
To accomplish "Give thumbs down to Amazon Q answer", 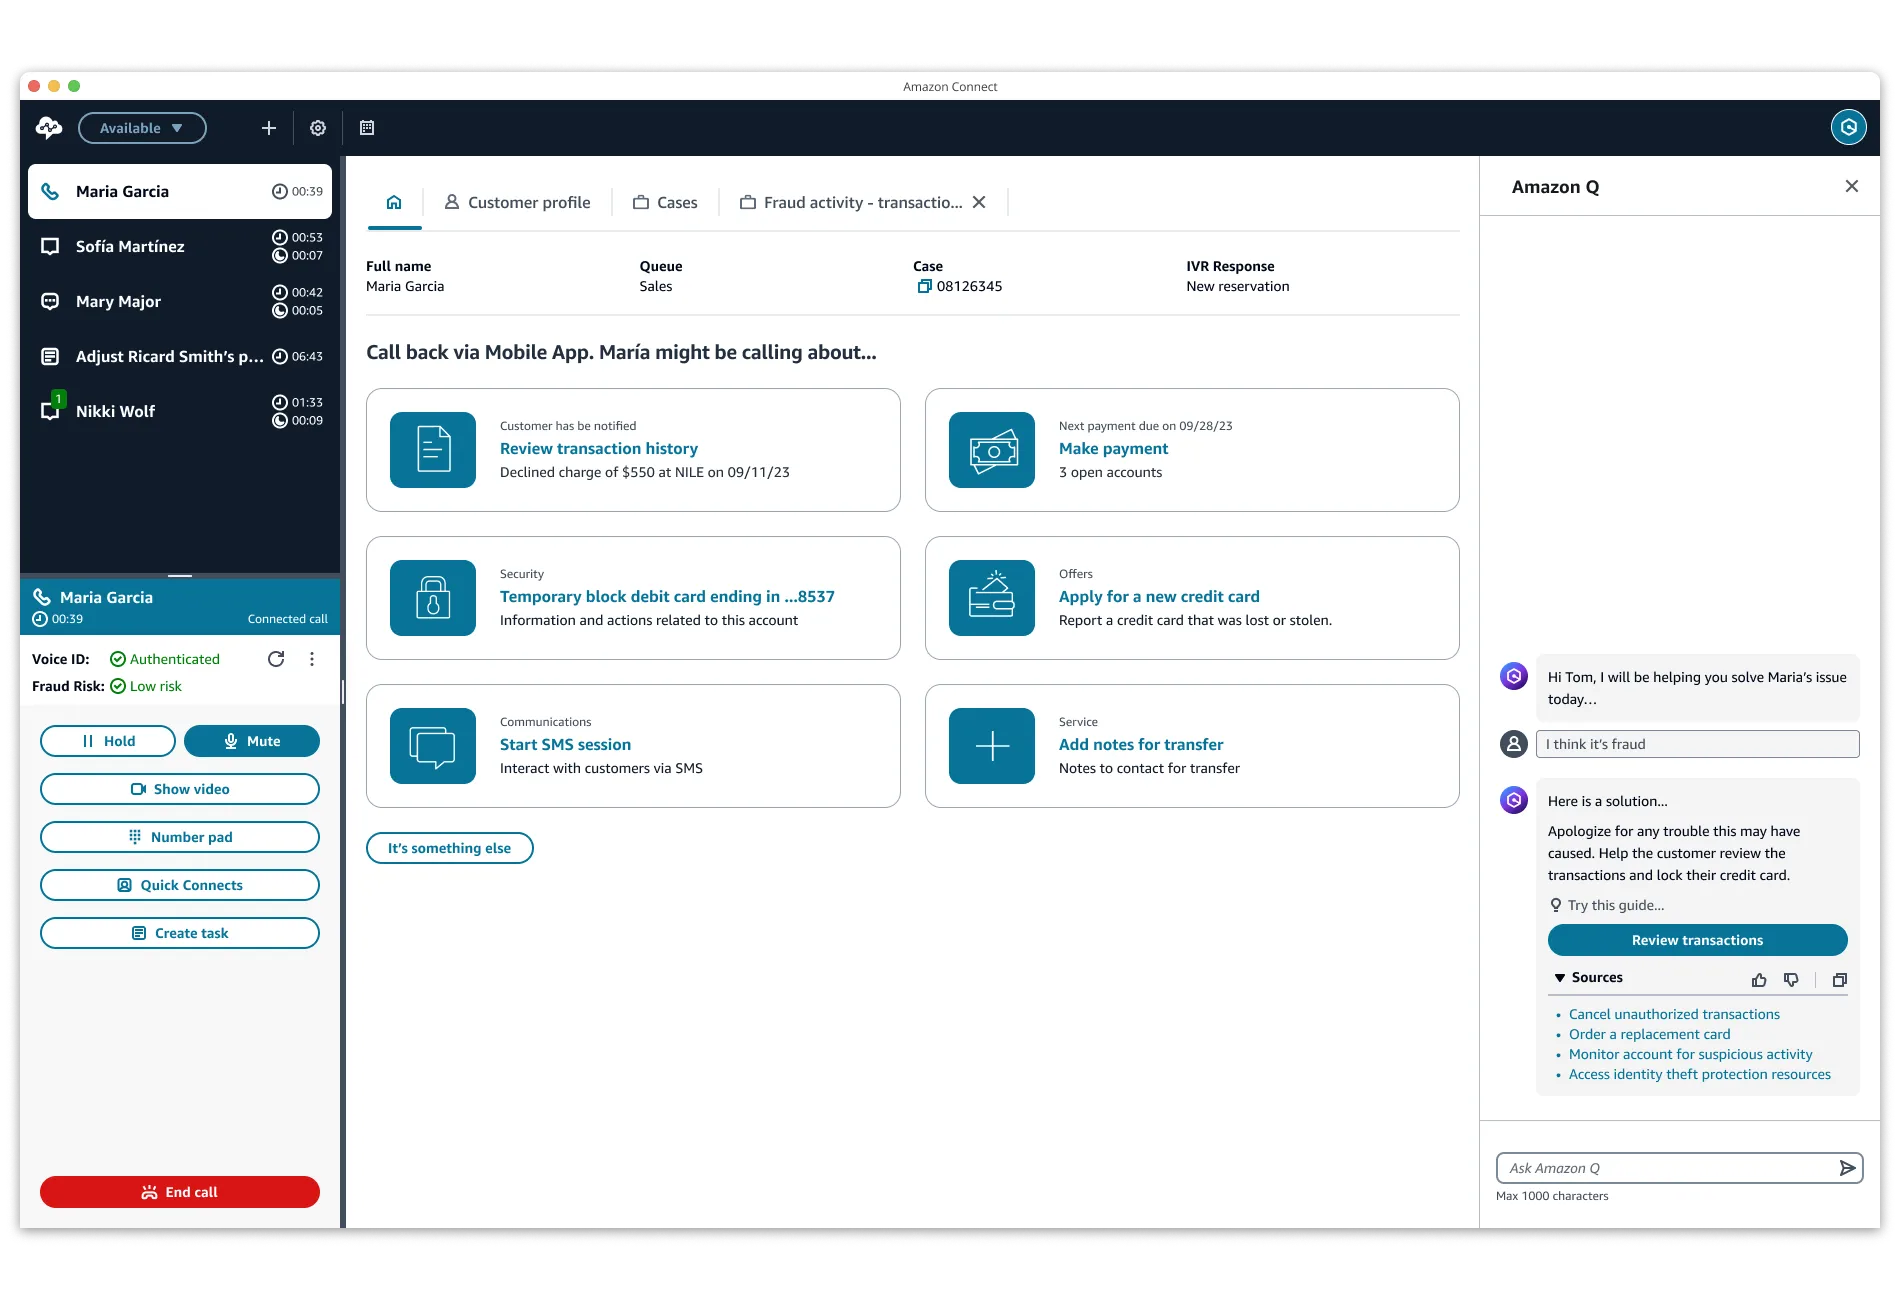I will (1791, 980).
